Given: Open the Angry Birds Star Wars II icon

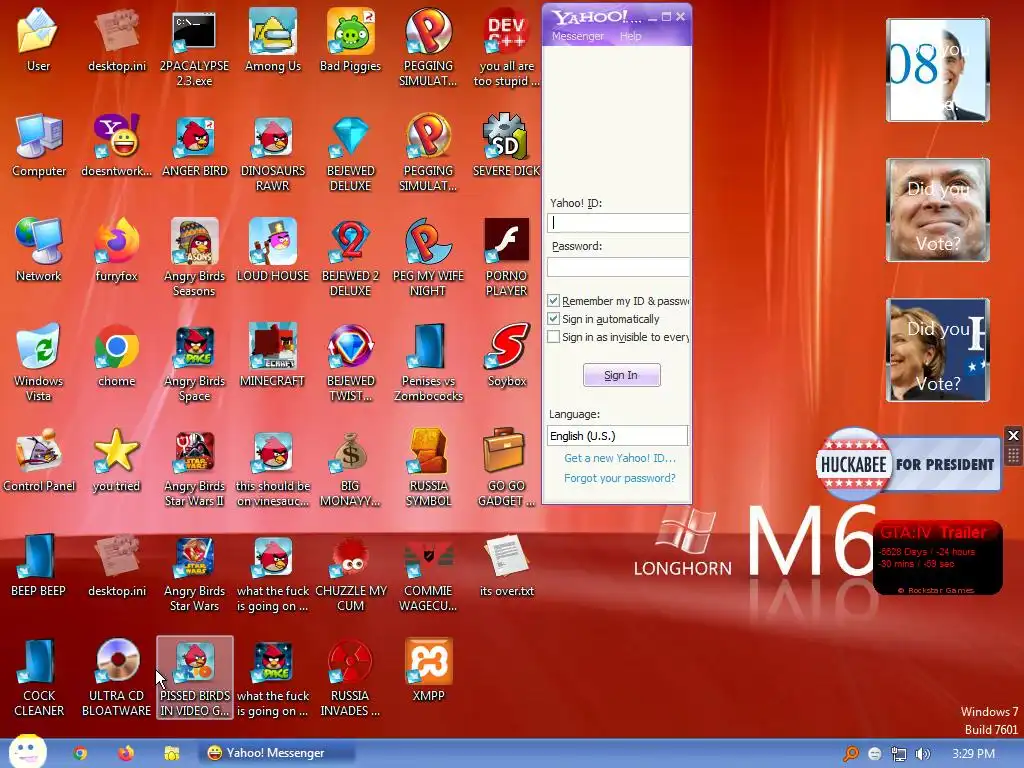Looking at the screenshot, I should coord(194,467).
